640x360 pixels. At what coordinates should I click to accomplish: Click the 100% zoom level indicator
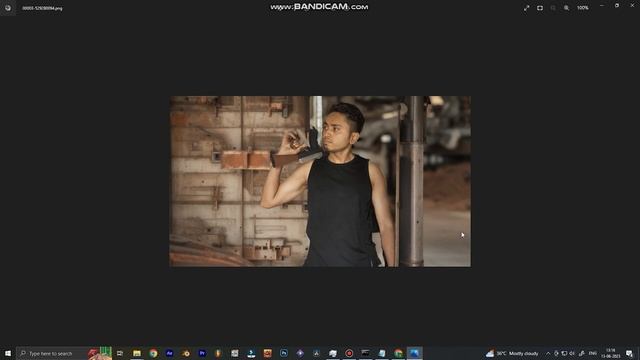point(583,8)
